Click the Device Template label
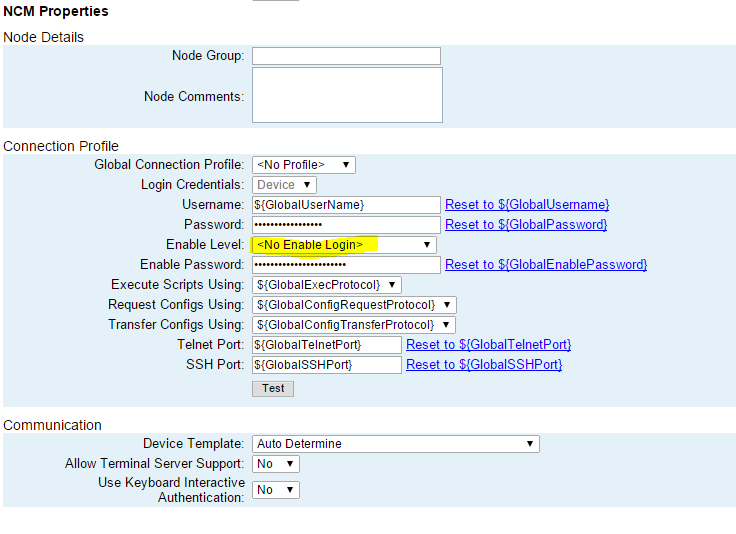Screen dimensions: 736x534 (x=193, y=443)
